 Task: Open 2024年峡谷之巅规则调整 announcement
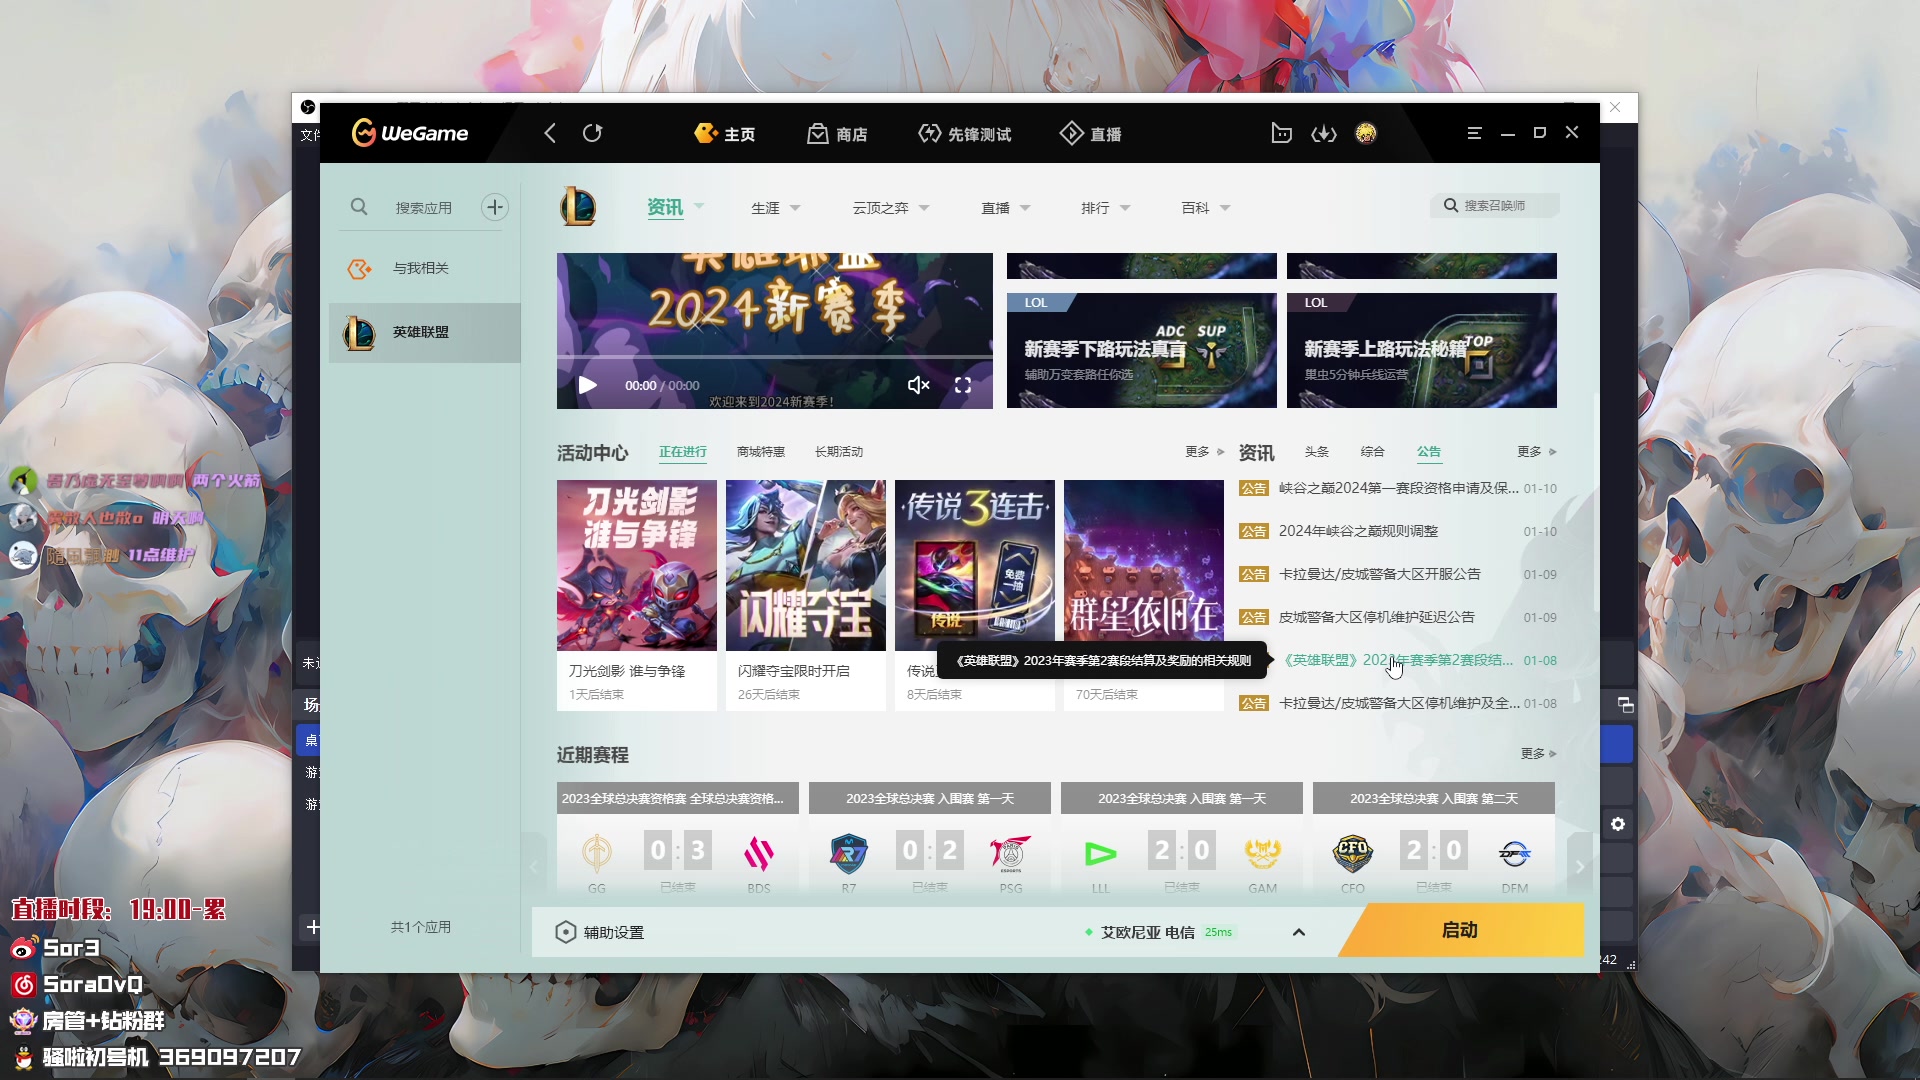pos(1398,531)
